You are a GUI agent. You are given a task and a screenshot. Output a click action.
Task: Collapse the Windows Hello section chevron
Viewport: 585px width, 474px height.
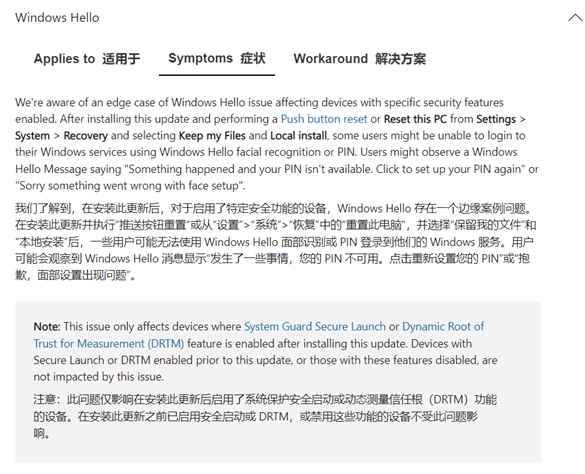pos(576,18)
